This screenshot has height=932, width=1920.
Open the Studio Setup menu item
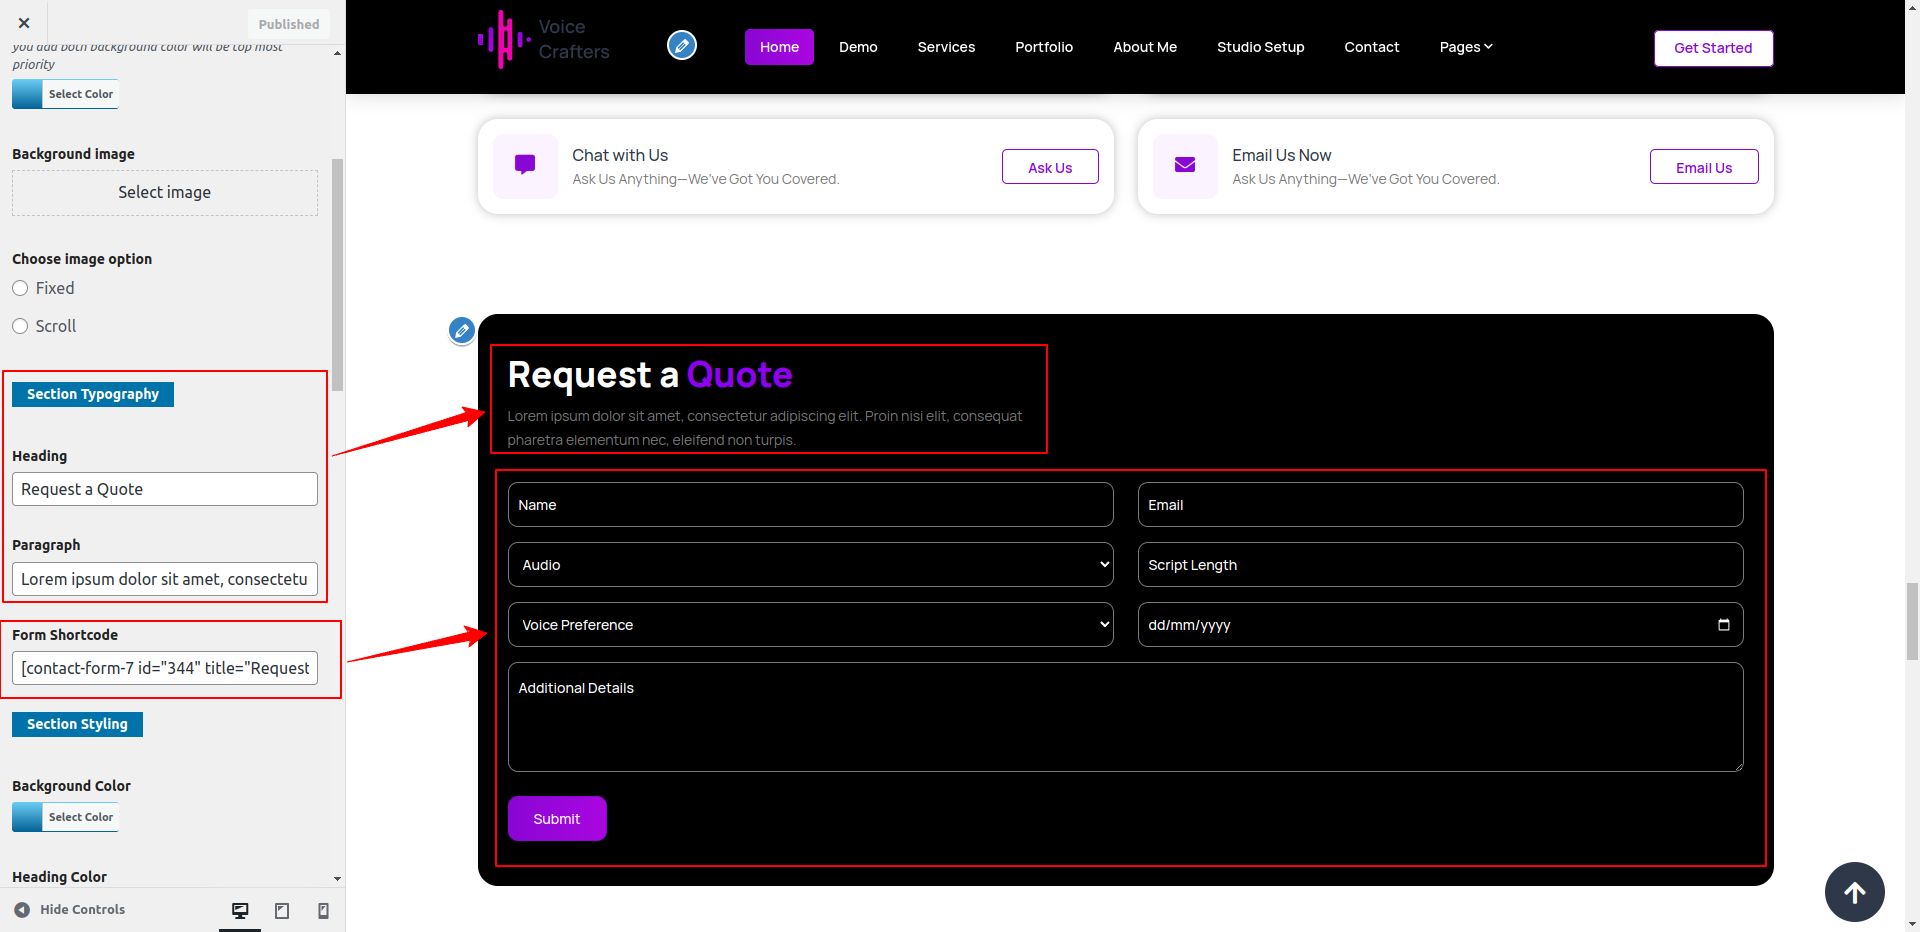coord(1260,47)
